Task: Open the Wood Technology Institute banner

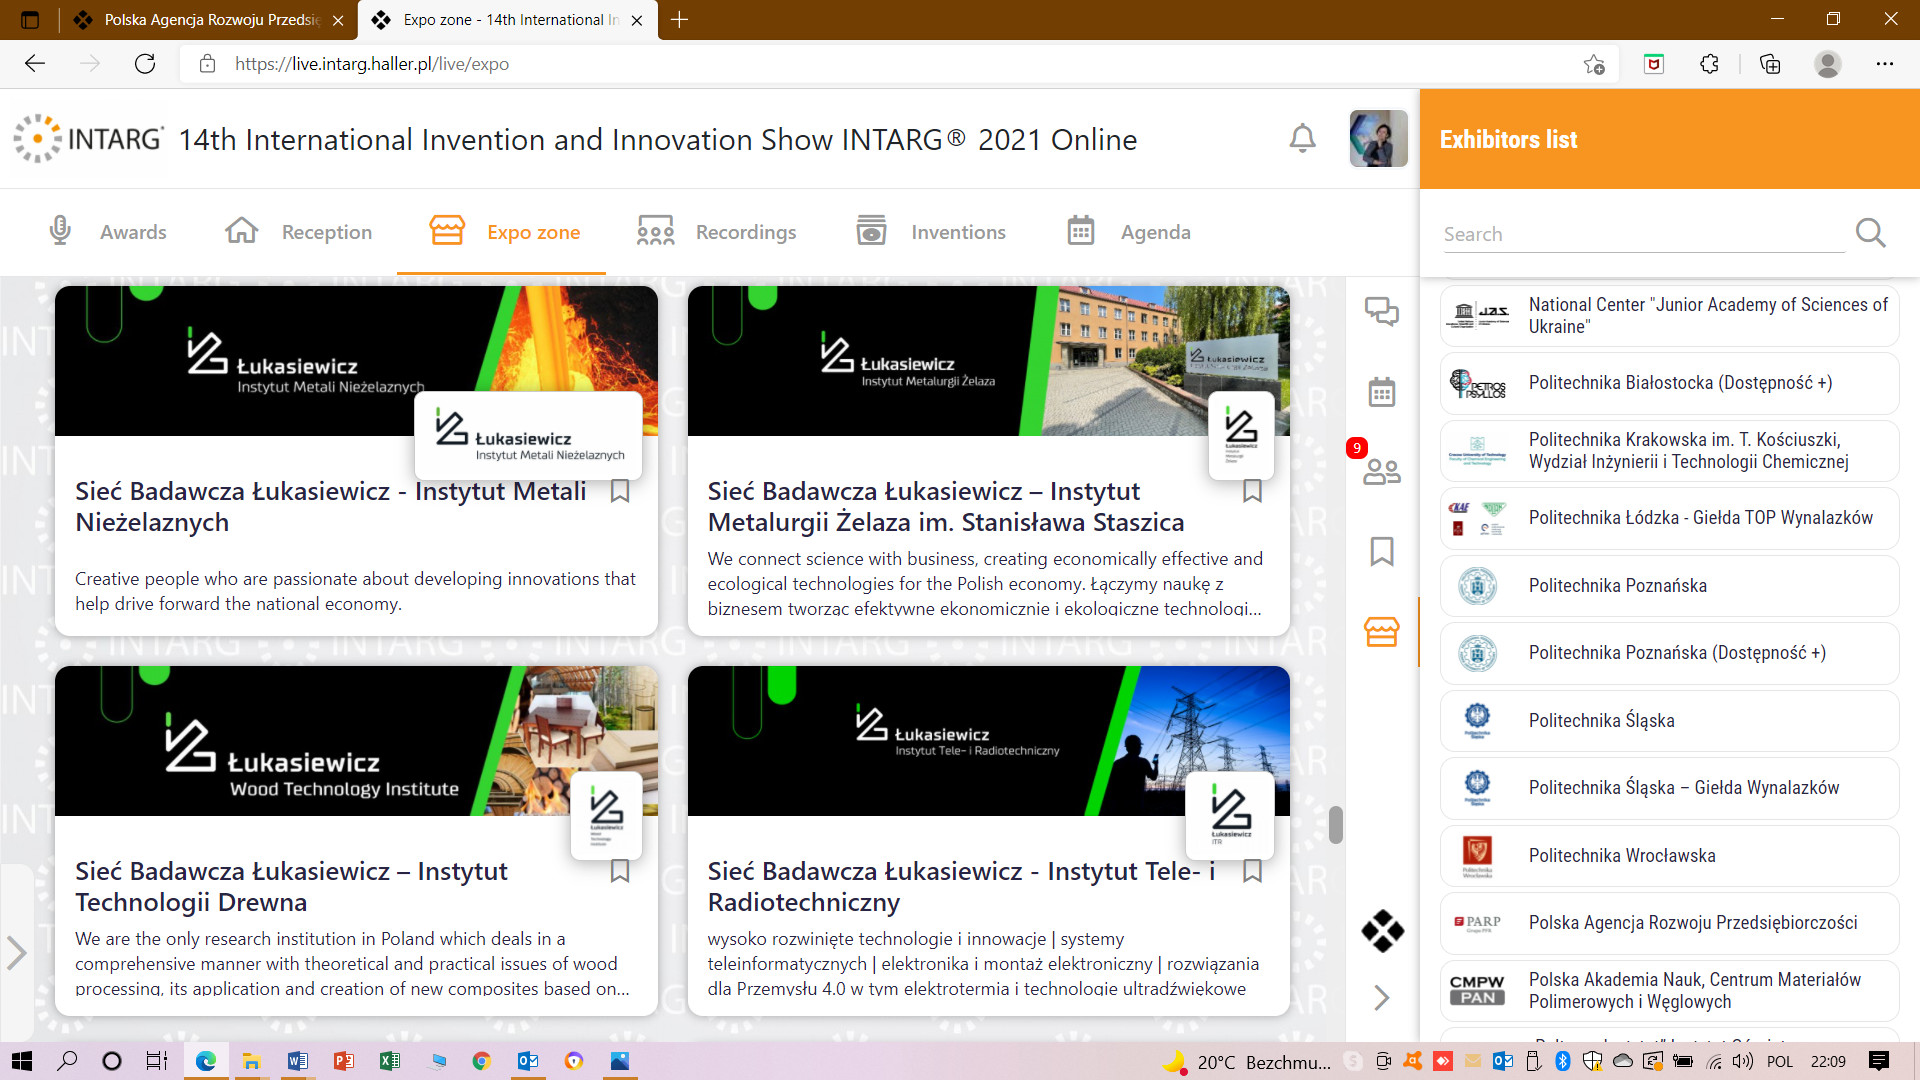Action: pyautogui.click(x=356, y=741)
